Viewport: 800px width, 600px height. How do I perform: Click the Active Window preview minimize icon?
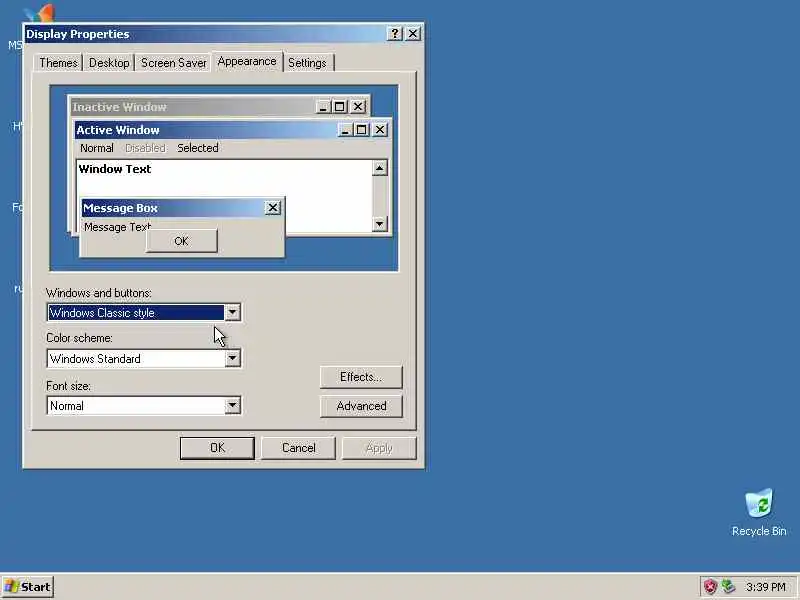[x=345, y=130]
